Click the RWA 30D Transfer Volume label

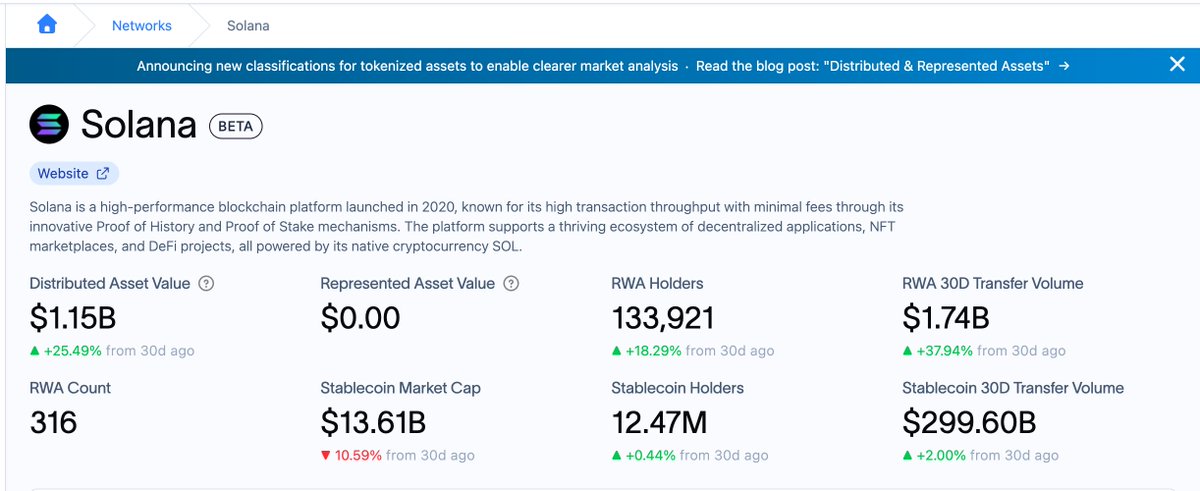tap(993, 284)
